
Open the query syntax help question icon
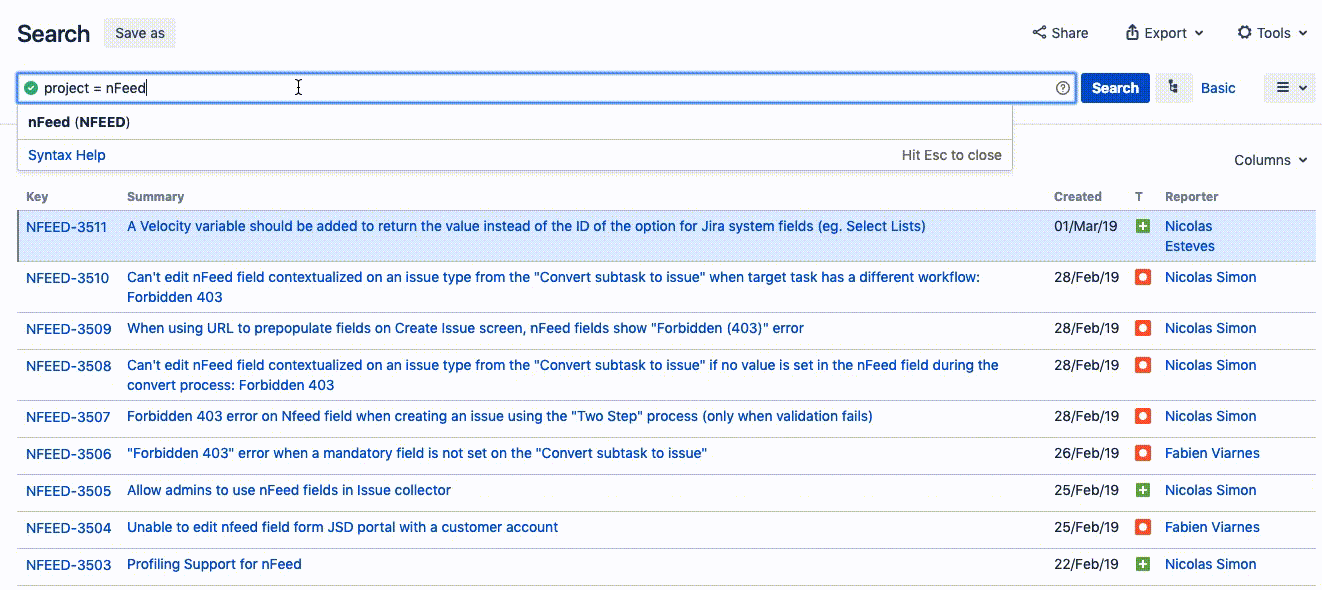click(x=1062, y=88)
